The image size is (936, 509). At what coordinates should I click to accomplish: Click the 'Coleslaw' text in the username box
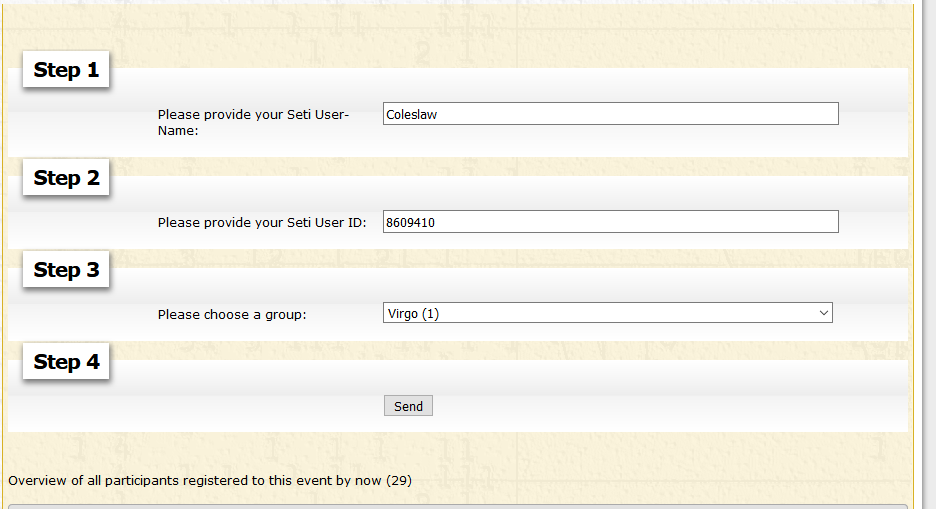point(412,114)
